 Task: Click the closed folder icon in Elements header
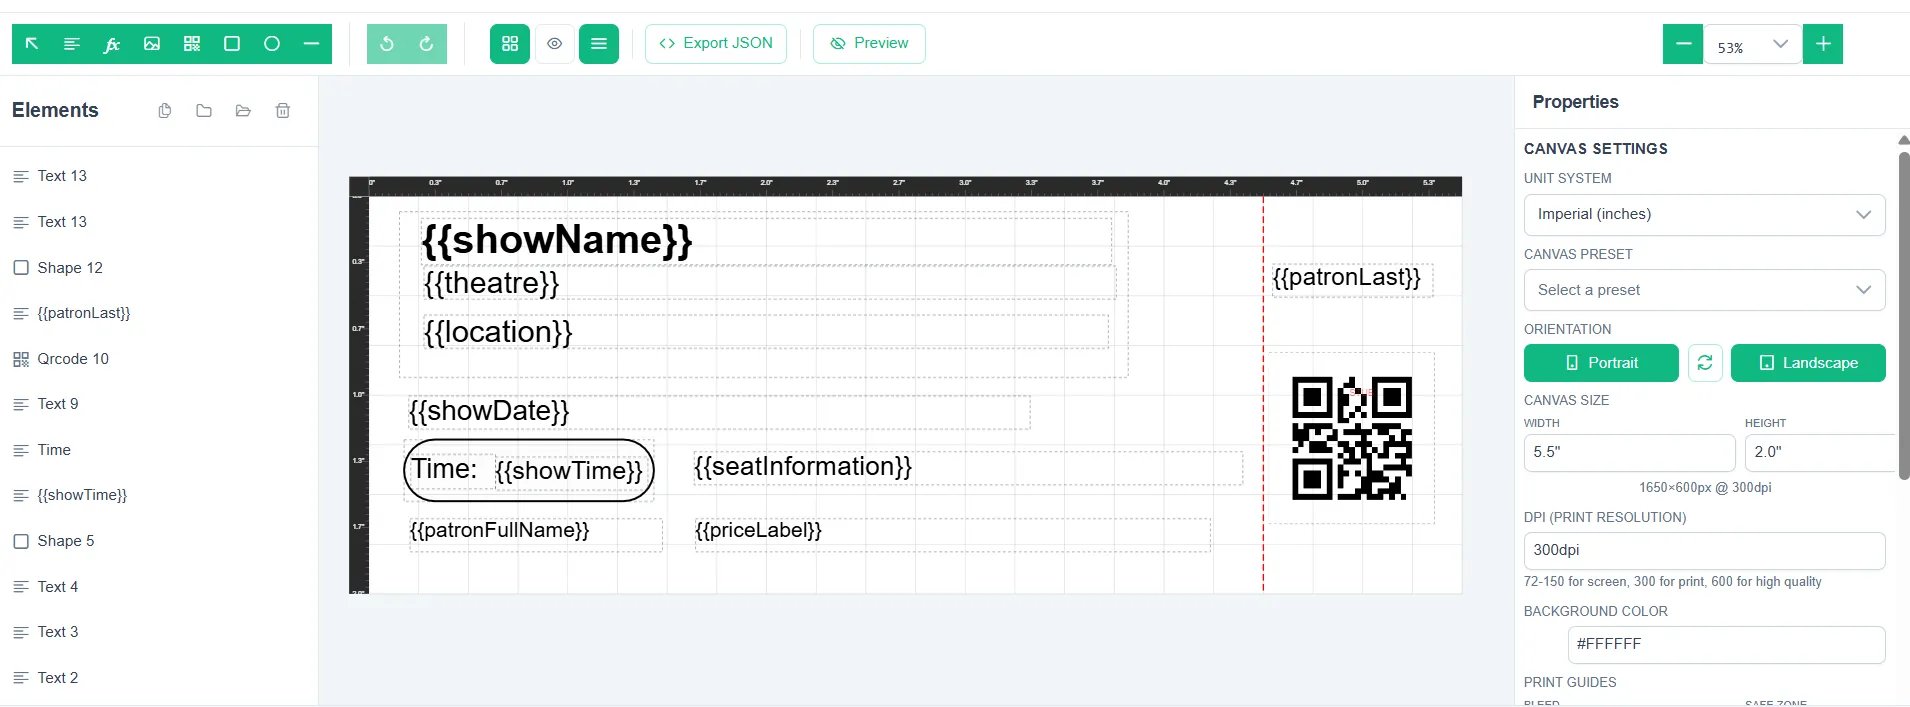click(x=204, y=111)
